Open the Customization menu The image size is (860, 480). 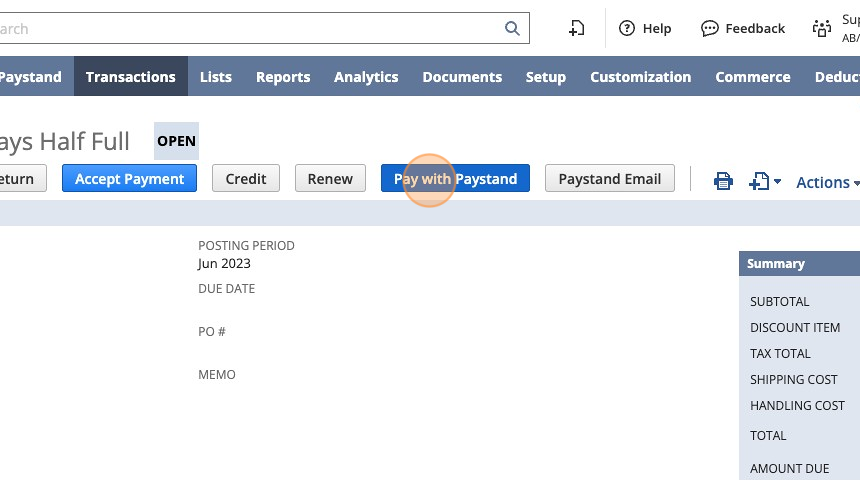[641, 77]
